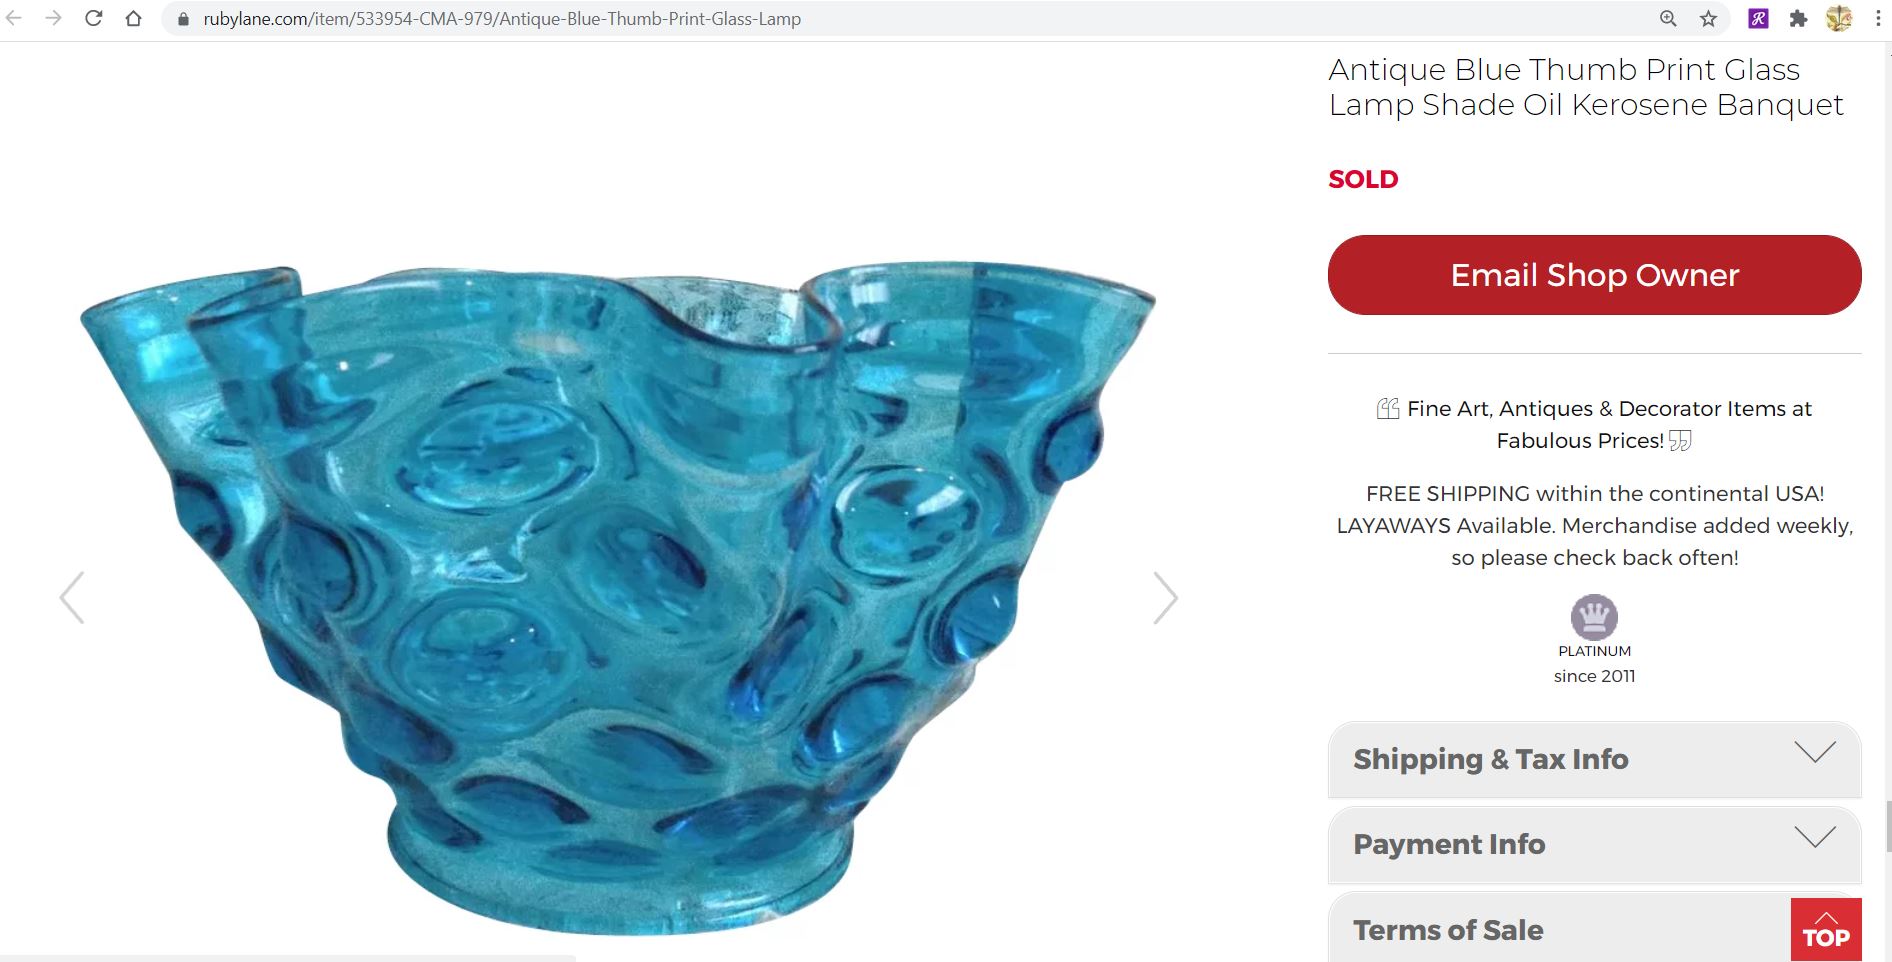This screenshot has width=1892, height=962.
Task: Show the next product image
Action: [x=1165, y=598]
